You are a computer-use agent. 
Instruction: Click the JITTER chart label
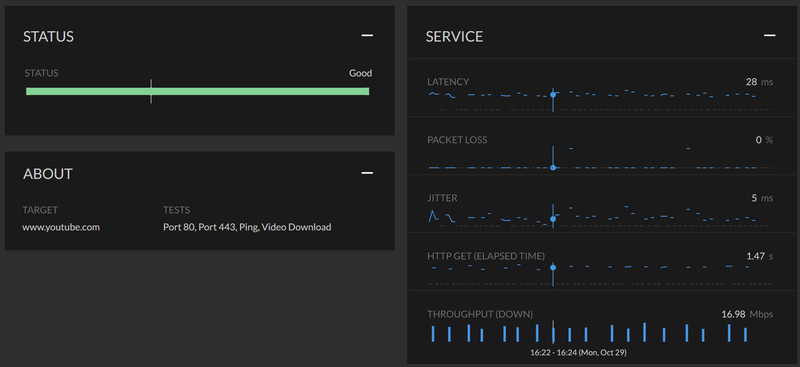[x=442, y=198]
